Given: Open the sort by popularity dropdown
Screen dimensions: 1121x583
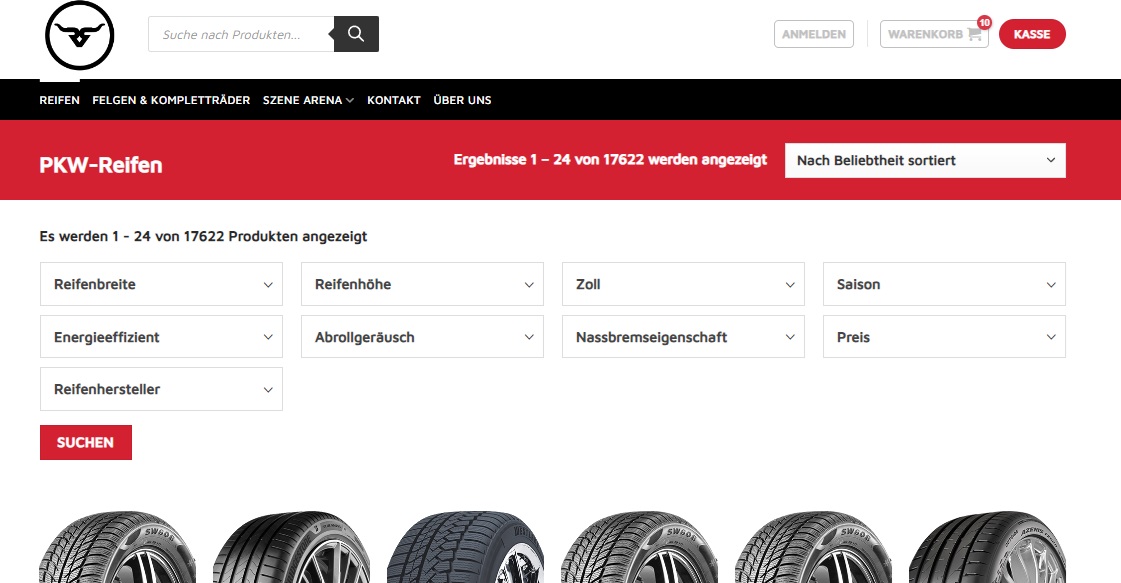Looking at the screenshot, I should 925,160.
